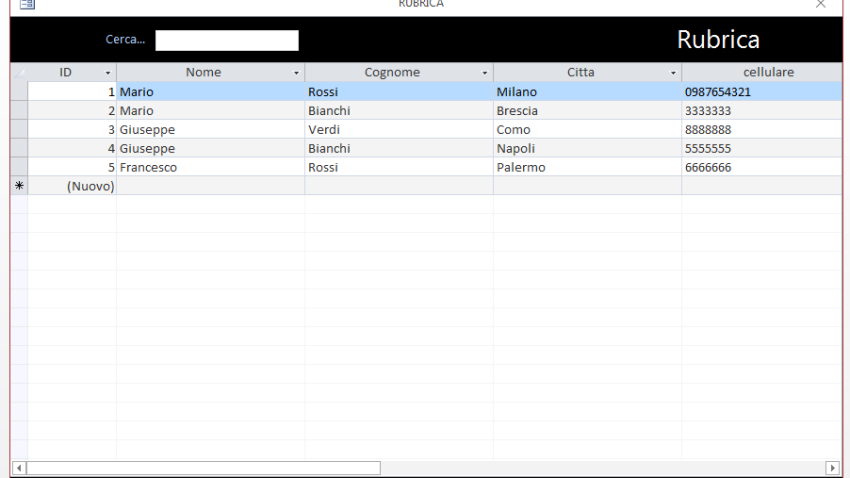This screenshot has width=850, height=478.
Task: Click the form icon in the title bar
Action: (27, 4)
